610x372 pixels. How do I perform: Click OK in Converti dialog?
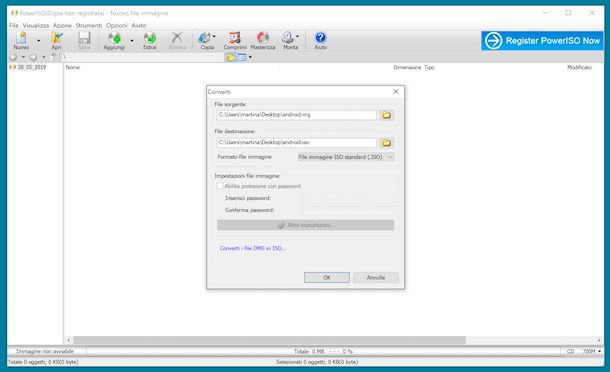(x=327, y=277)
